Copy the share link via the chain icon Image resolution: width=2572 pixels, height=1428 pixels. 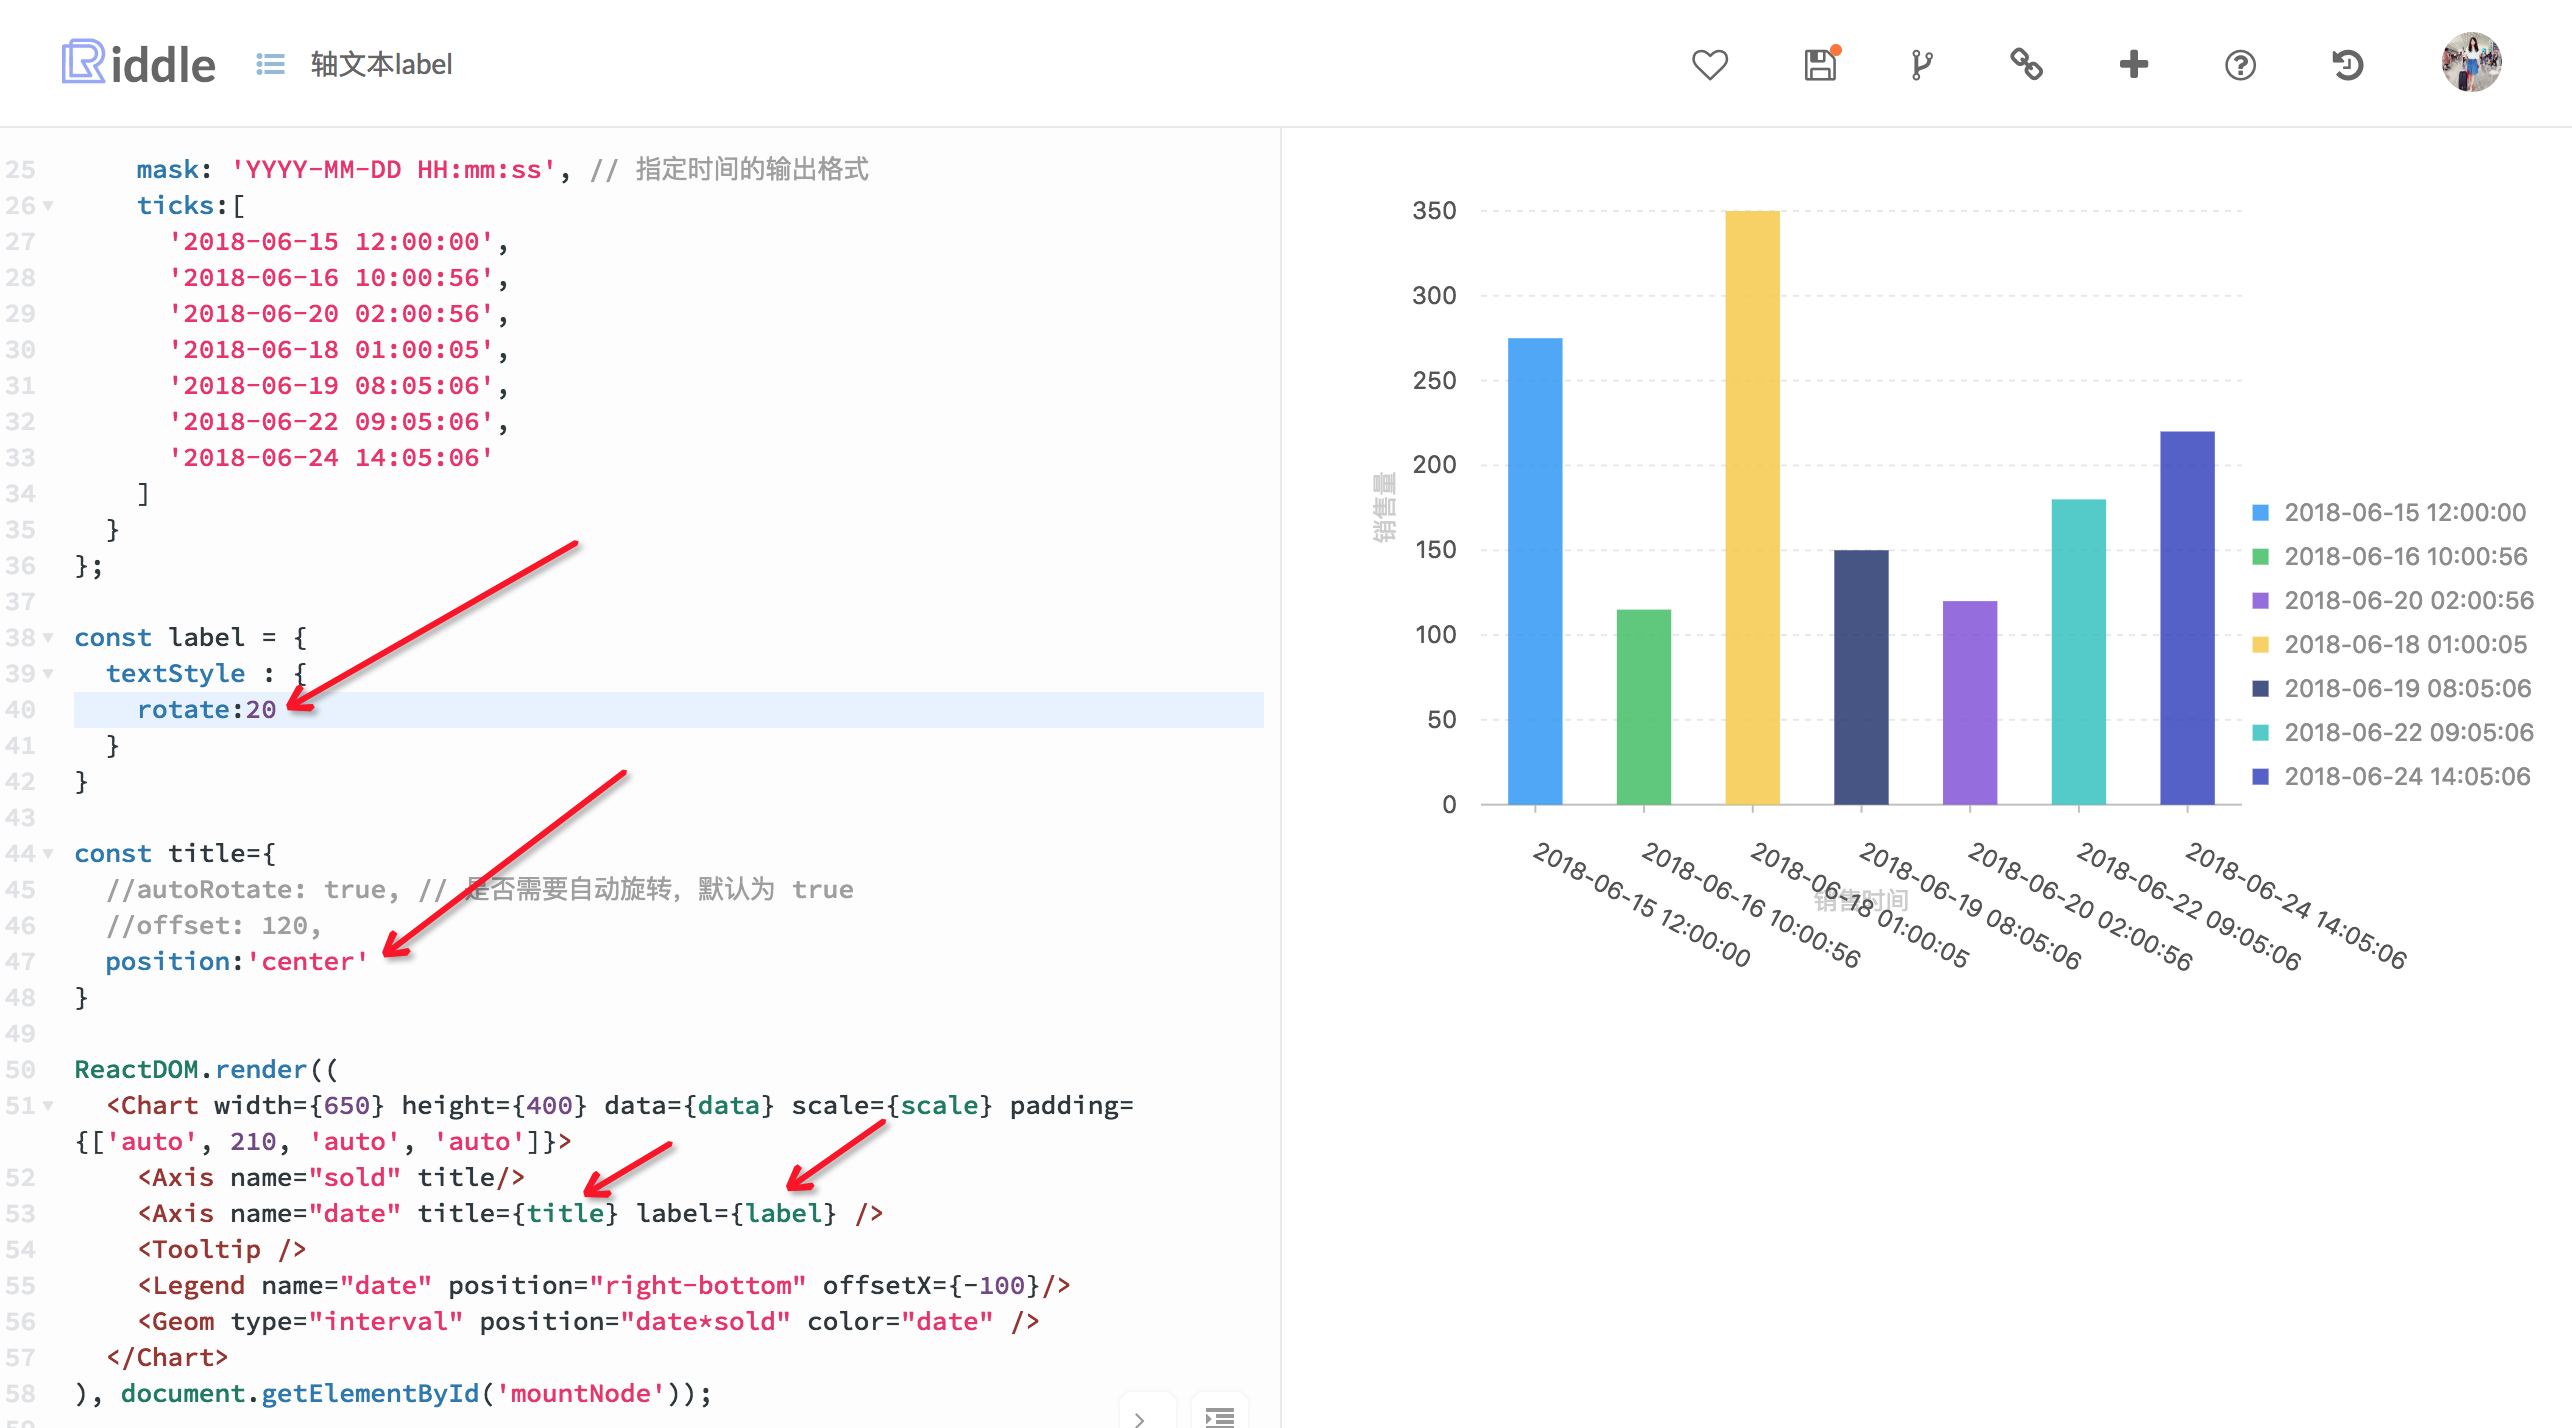[2027, 65]
